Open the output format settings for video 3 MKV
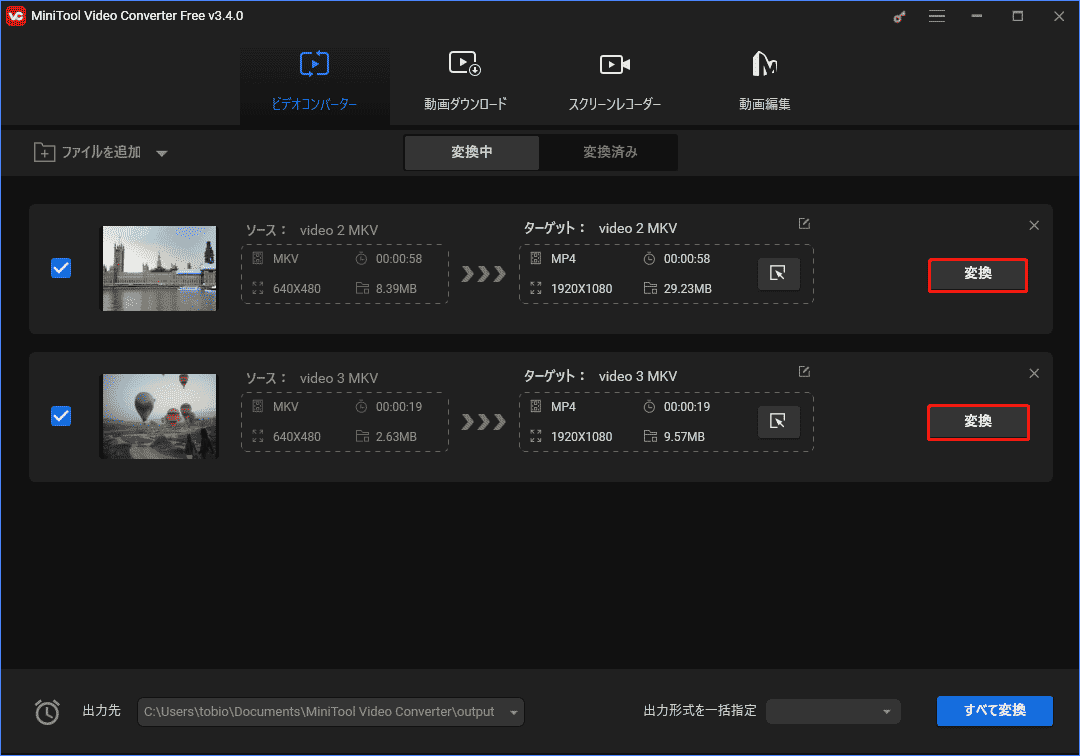1080x756 pixels. point(778,421)
